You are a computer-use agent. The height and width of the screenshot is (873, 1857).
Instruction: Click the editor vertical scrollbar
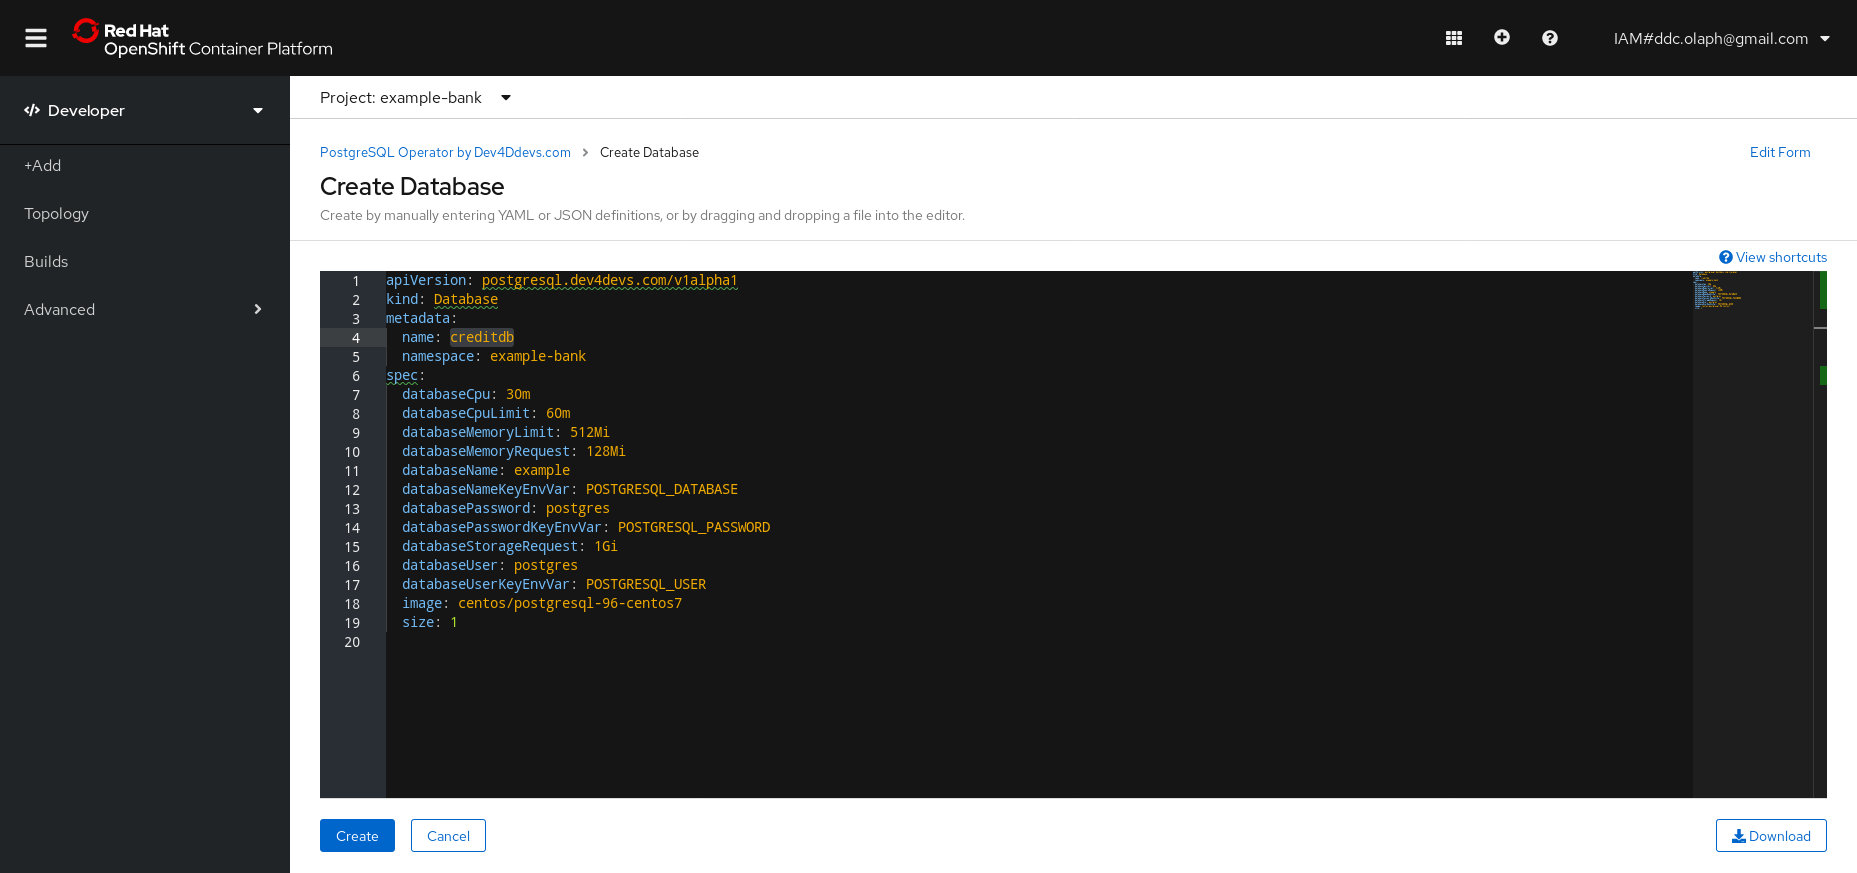click(x=1820, y=534)
